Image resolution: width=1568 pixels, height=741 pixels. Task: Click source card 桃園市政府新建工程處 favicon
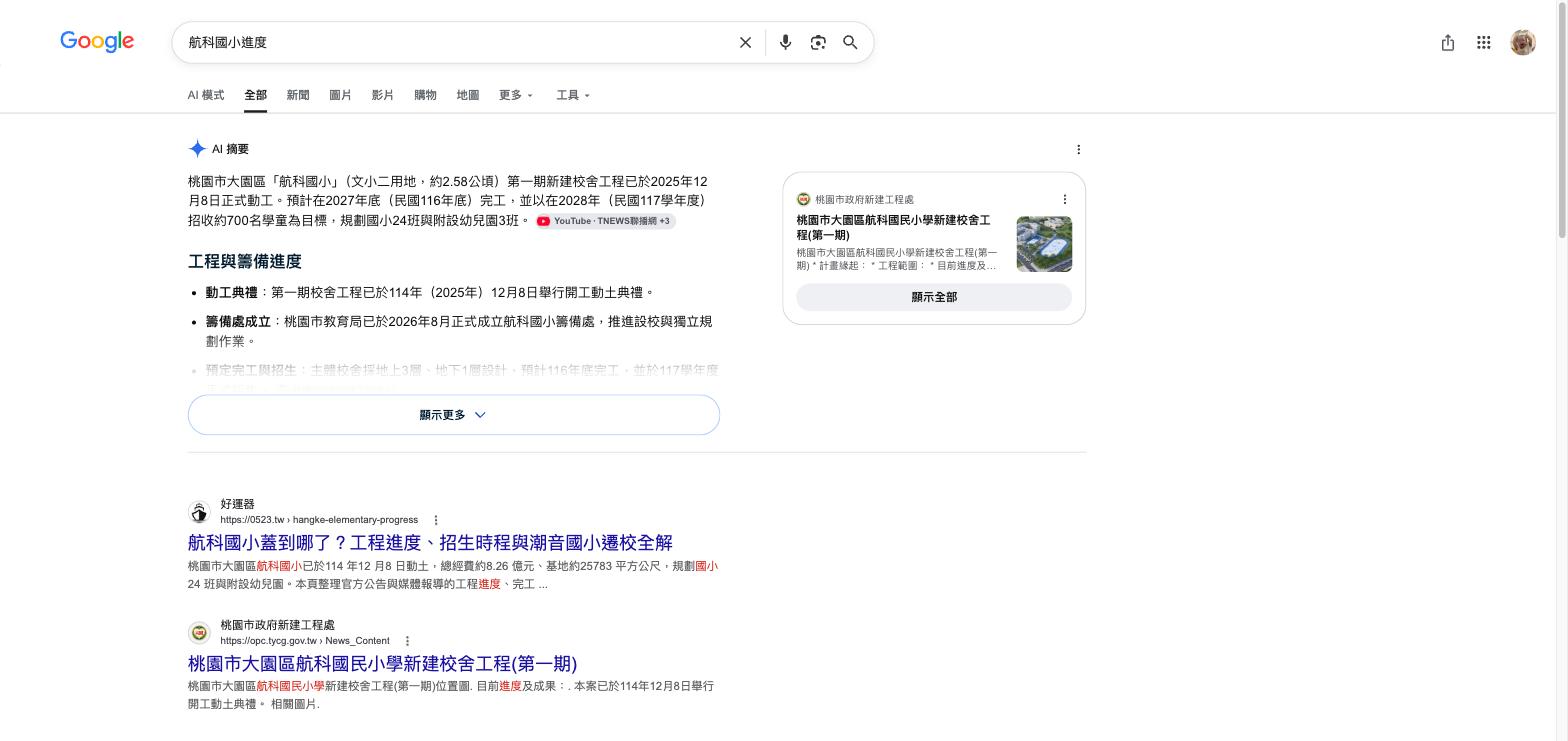(803, 199)
